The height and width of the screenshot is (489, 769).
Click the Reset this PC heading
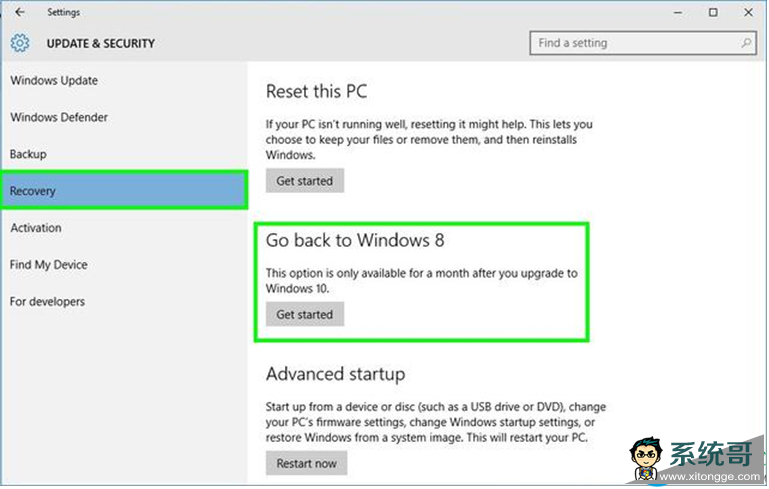click(316, 91)
